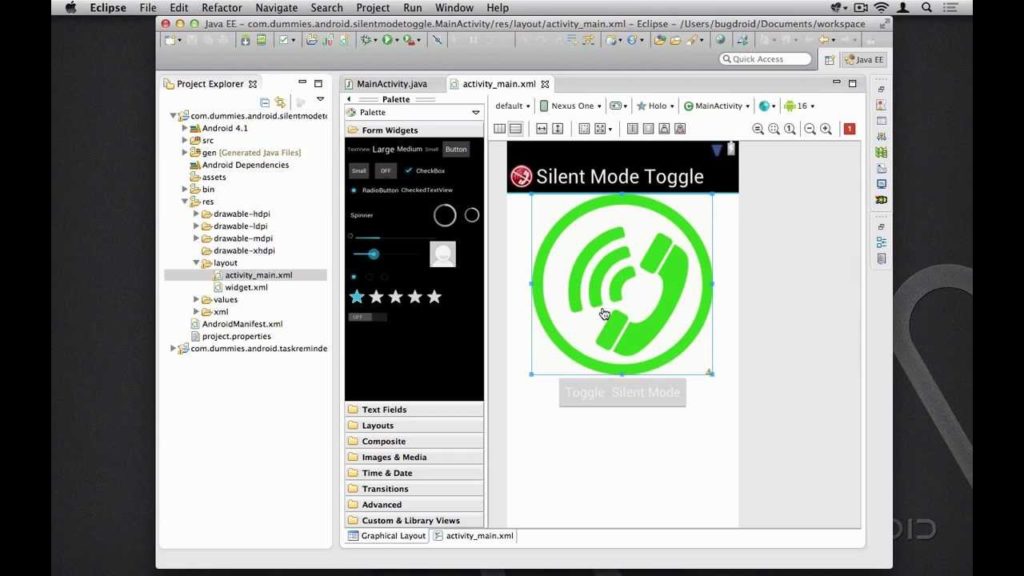Open the Nexus One device dropdown
The height and width of the screenshot is (576, 1024).
pyautogui.click(x=571, y=106)
